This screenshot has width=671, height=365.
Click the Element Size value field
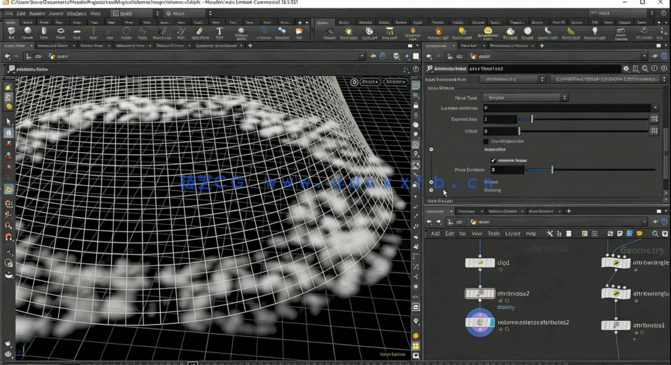pos(500,119)
